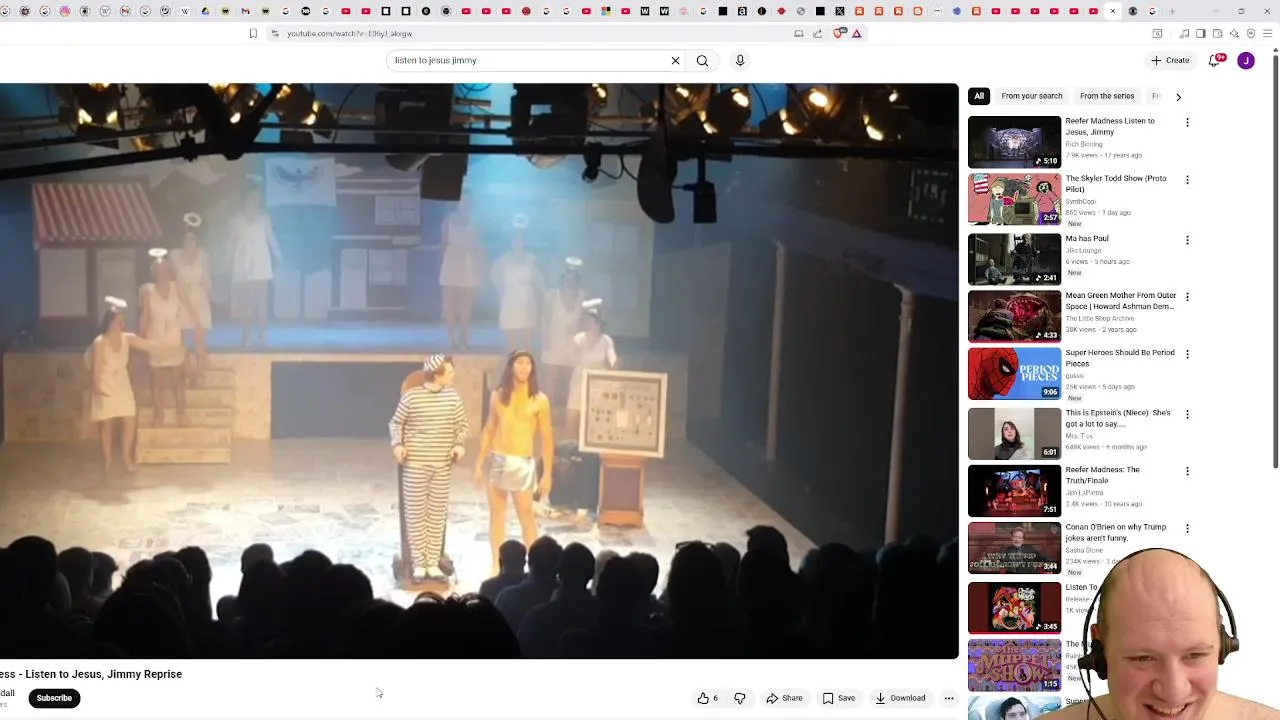Click the video player to pause
The height and width of the screenshot is (720, 1280).
pos(479,371)
